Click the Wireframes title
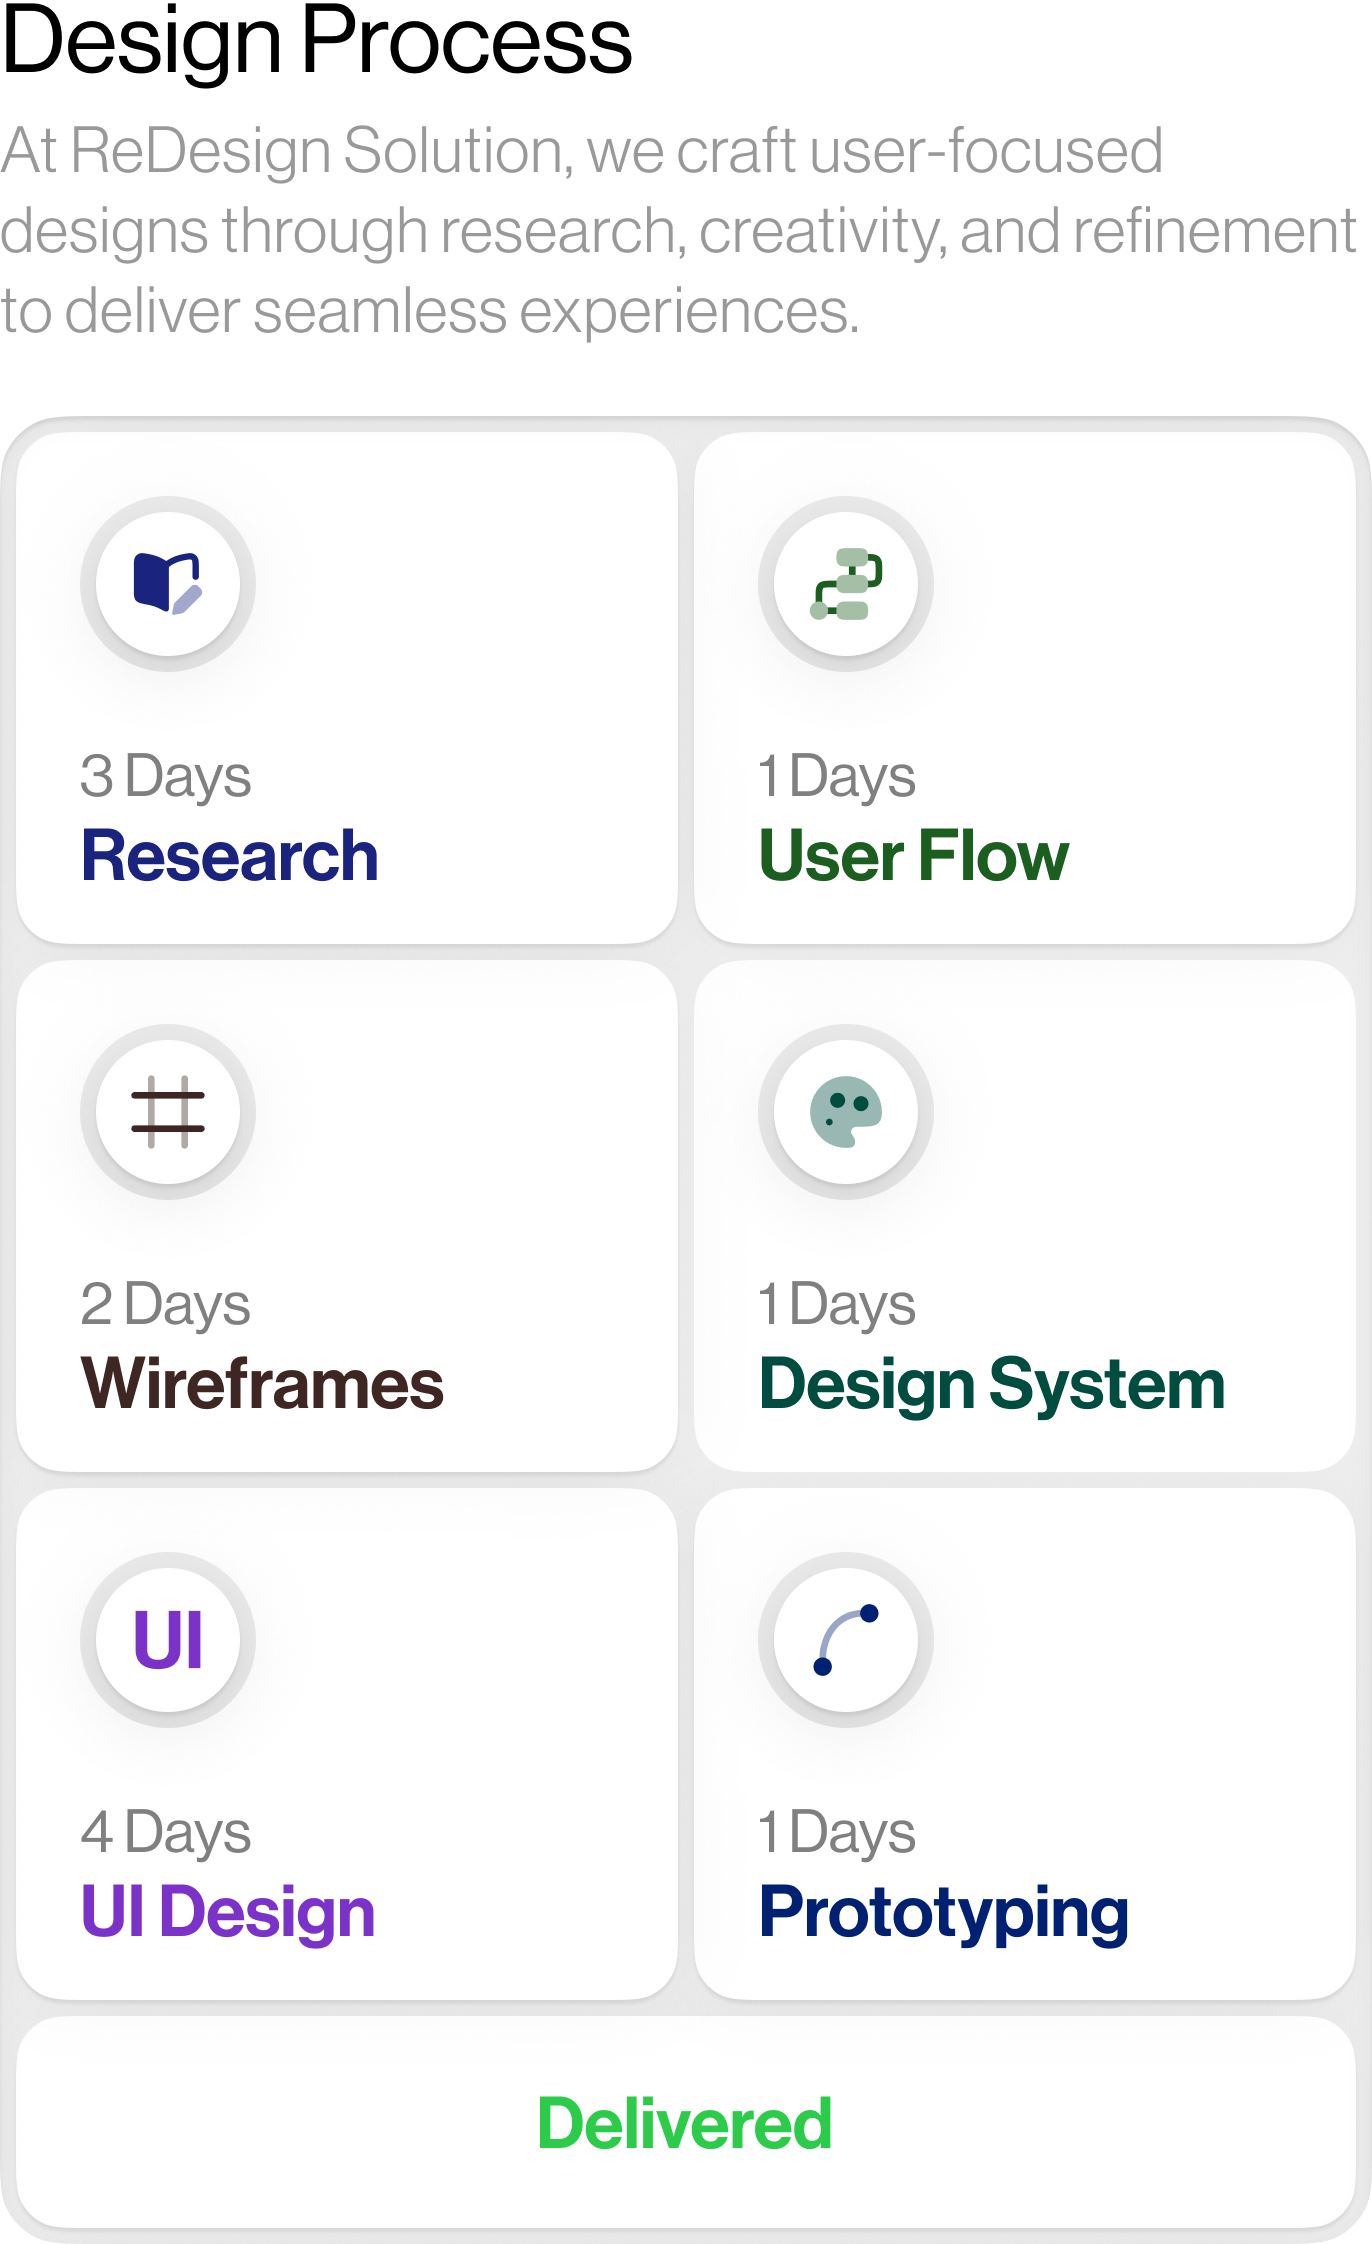 click(262, 1385)
